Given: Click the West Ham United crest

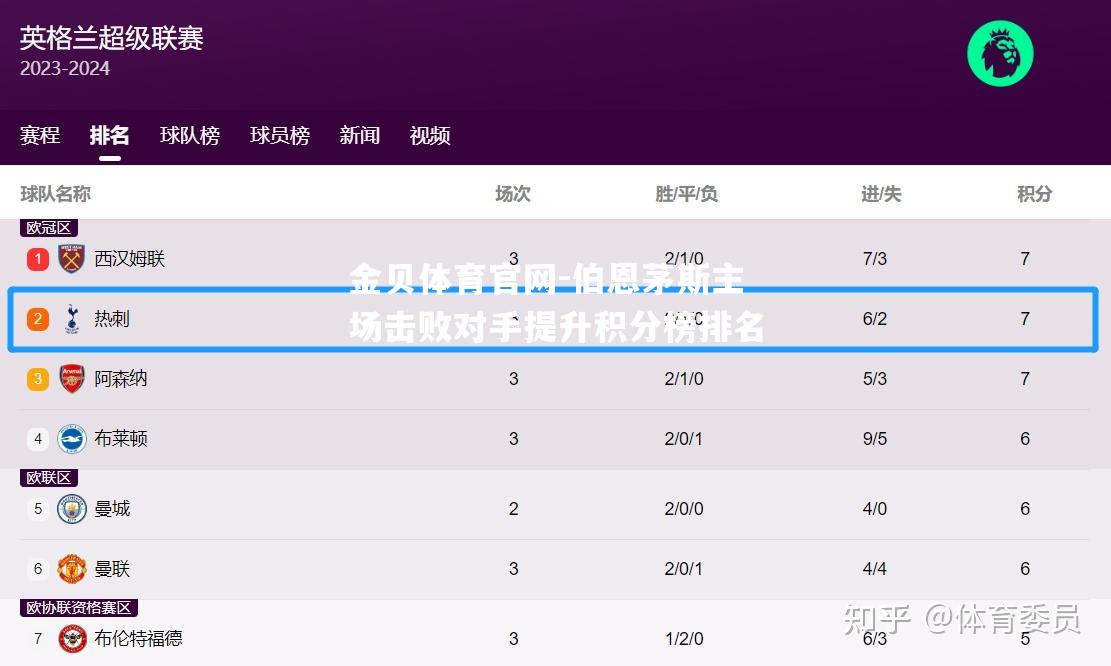Looking at the screenshot, I should 72,259.
